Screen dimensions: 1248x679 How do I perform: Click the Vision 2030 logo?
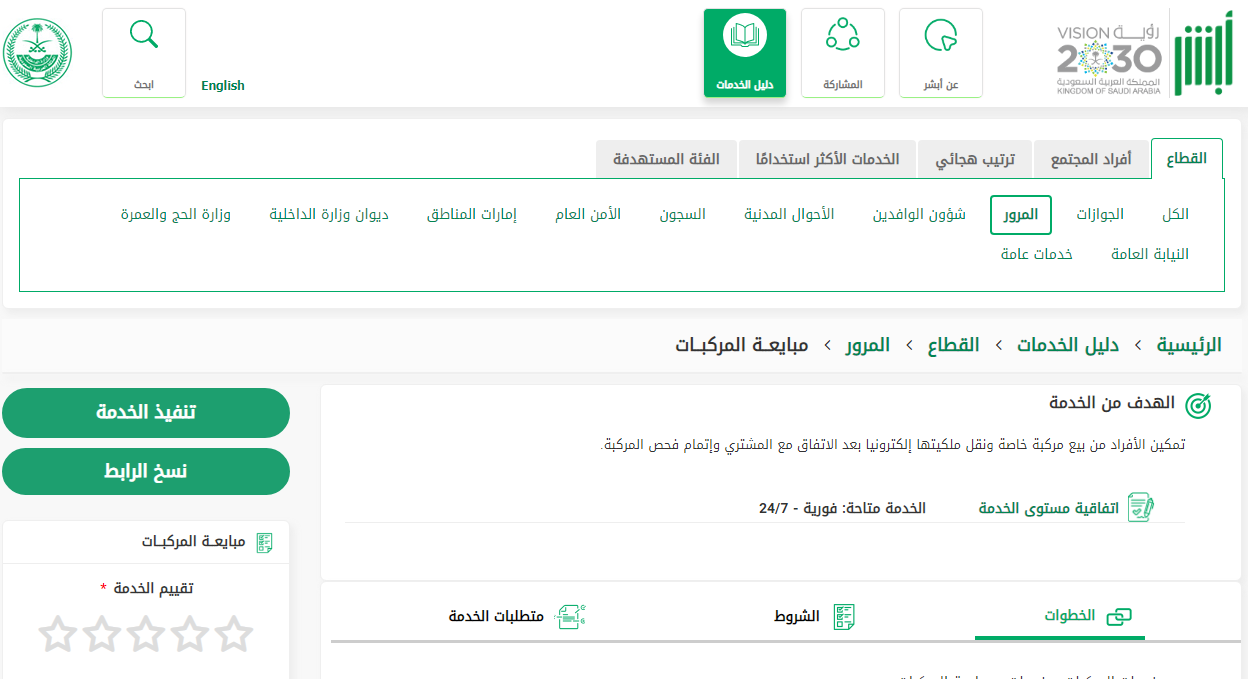pyautogui.click(x=1109, y=58)
